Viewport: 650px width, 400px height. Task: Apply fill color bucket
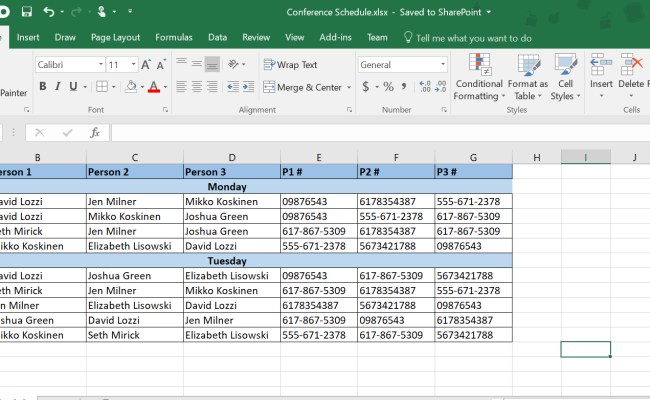pos(131,86)
